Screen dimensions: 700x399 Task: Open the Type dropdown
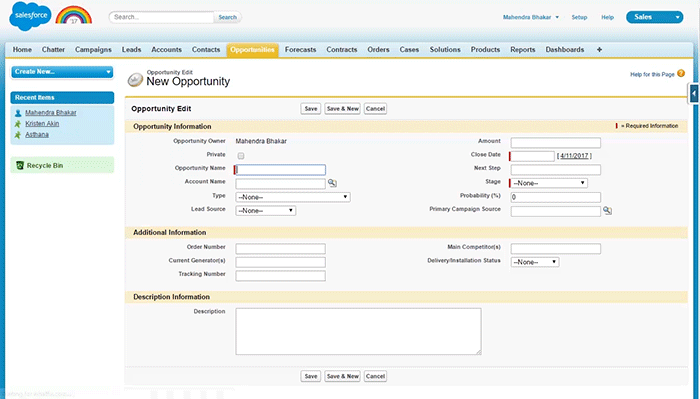pyautogui.click(x=293, y=197)
